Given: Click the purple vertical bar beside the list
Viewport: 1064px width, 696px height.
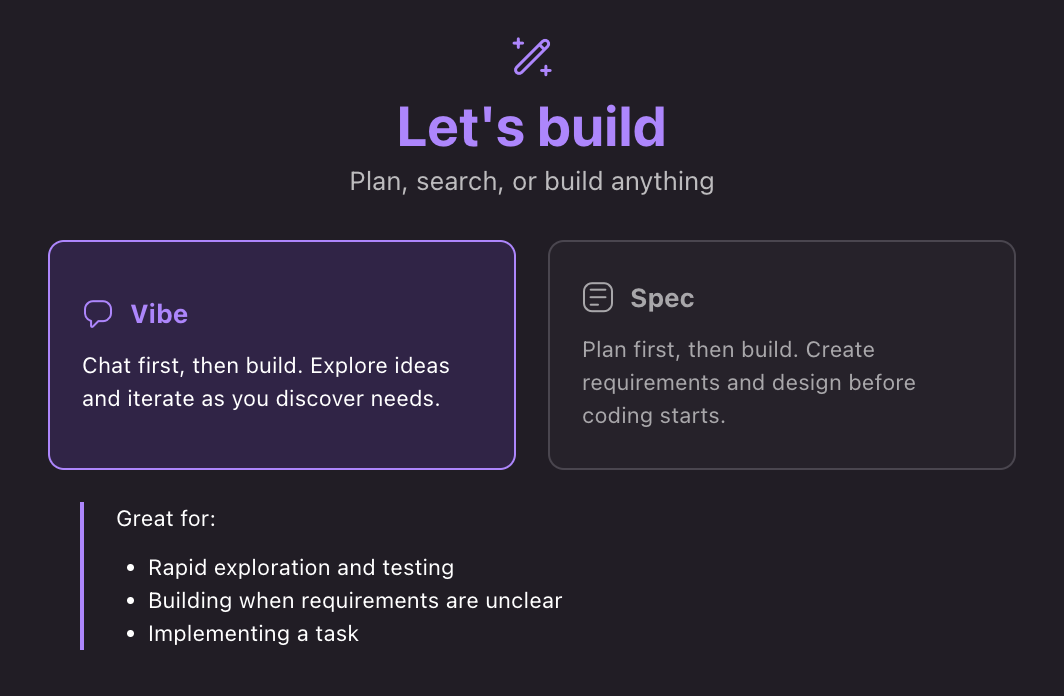Looking at the screenshot, I should [x=82, y=576].
